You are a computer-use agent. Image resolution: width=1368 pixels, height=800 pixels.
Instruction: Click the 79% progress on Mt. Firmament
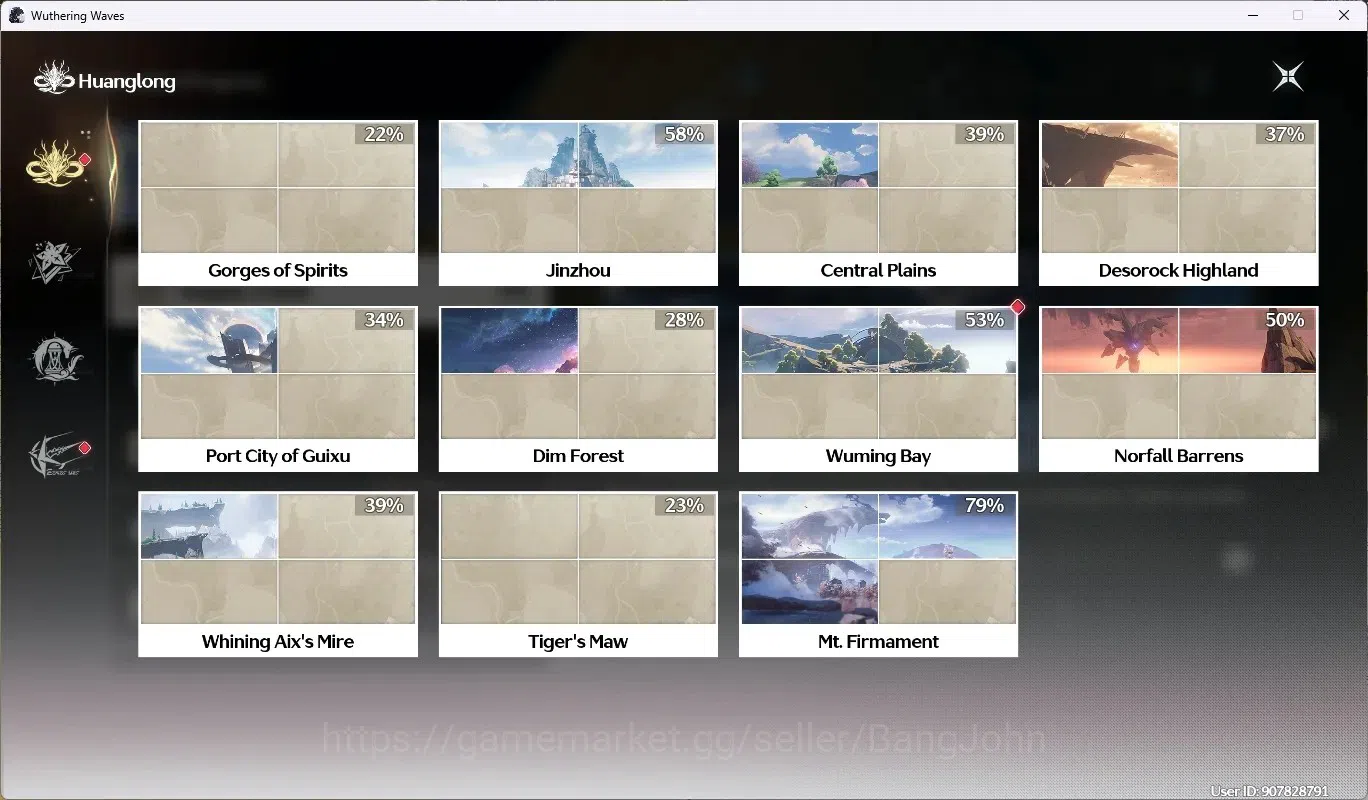click(984, 506)
